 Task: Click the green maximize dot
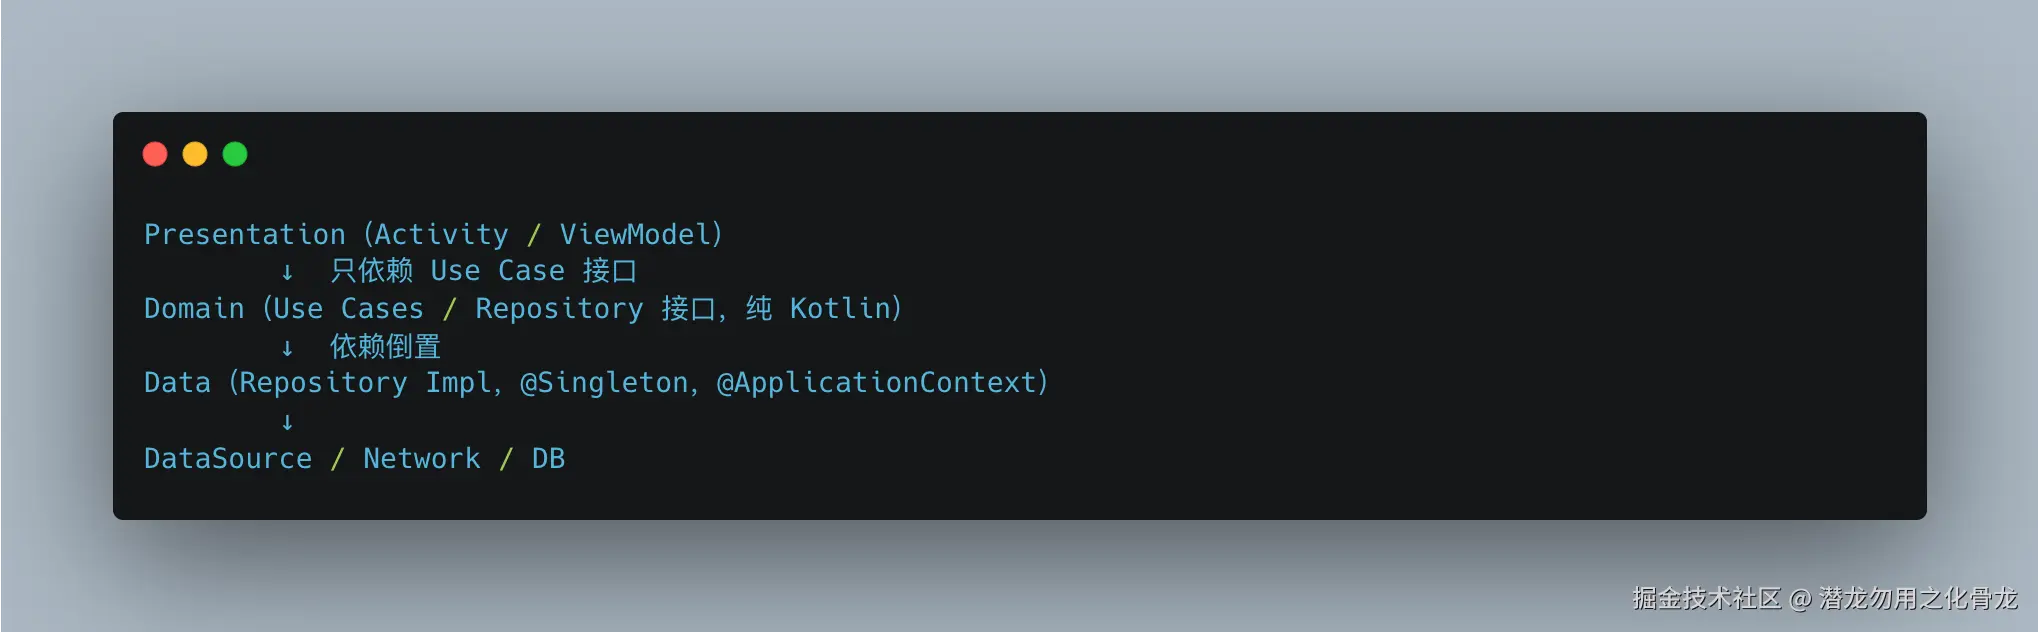pyautogui.click(x=235, y=154)
